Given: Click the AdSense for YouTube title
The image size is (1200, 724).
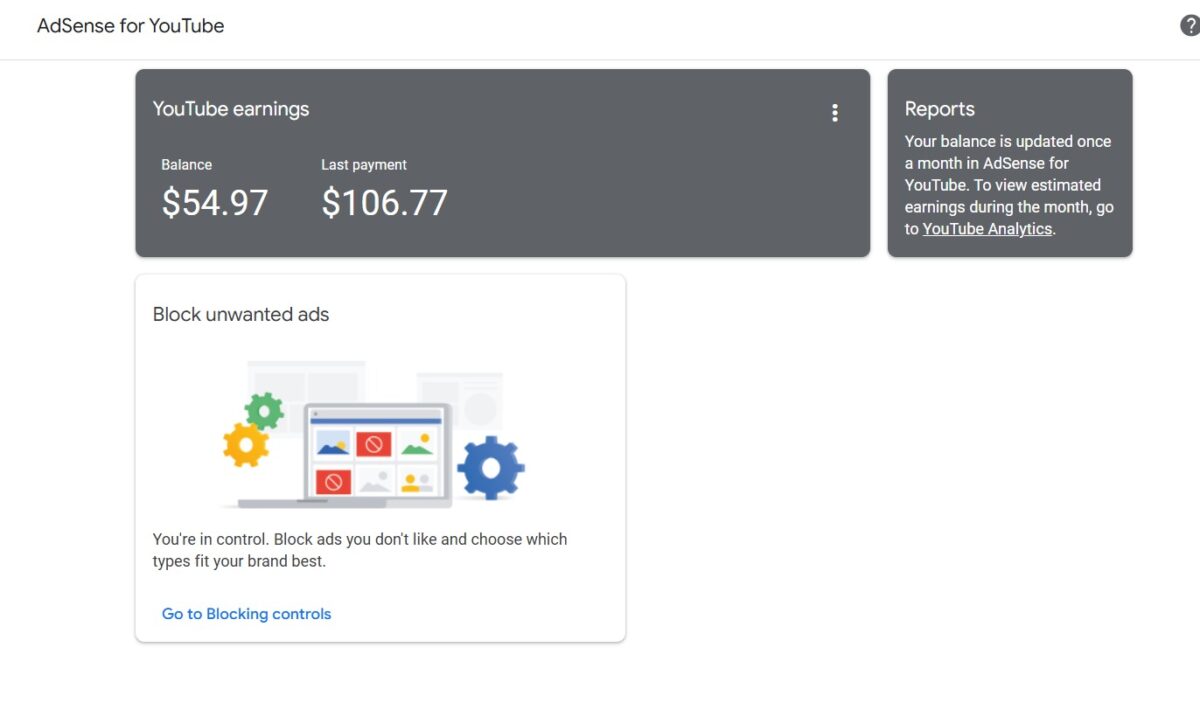Looking at the screenshot, I should coord(131,26).
